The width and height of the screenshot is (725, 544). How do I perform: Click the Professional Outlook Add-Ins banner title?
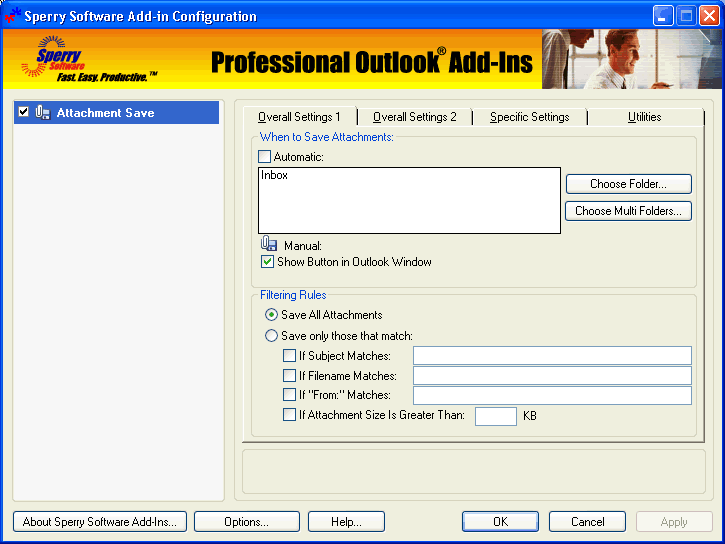pyautogui.click(x=372, y=61)
